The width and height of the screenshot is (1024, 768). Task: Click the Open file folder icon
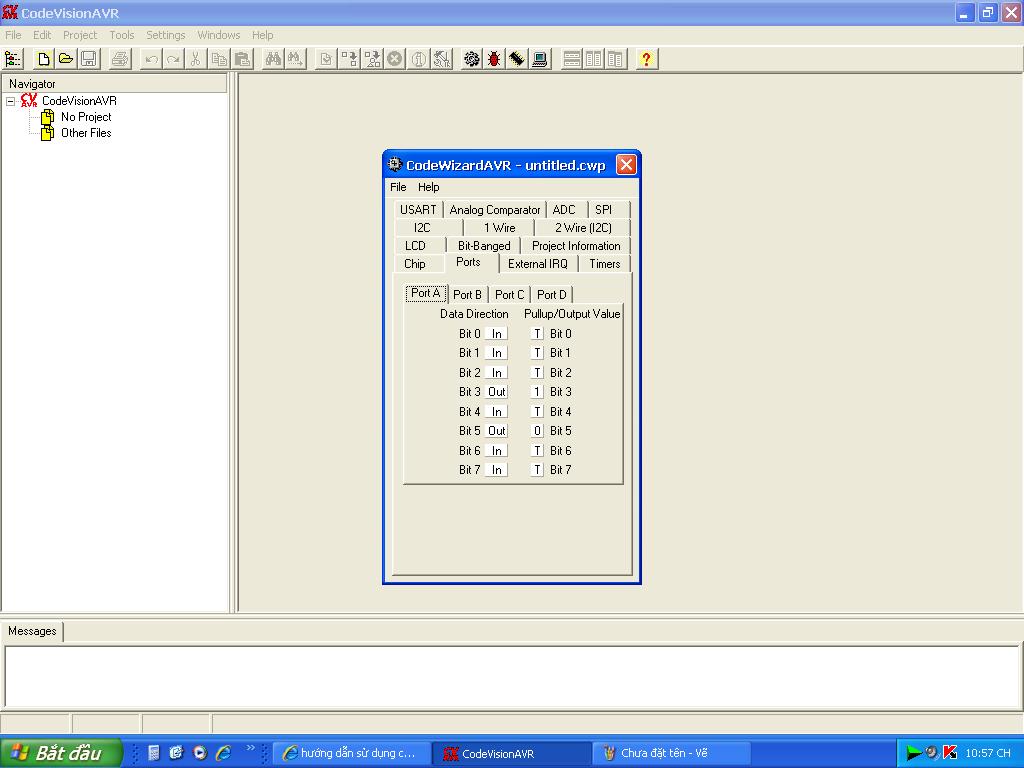coord(66,59)
